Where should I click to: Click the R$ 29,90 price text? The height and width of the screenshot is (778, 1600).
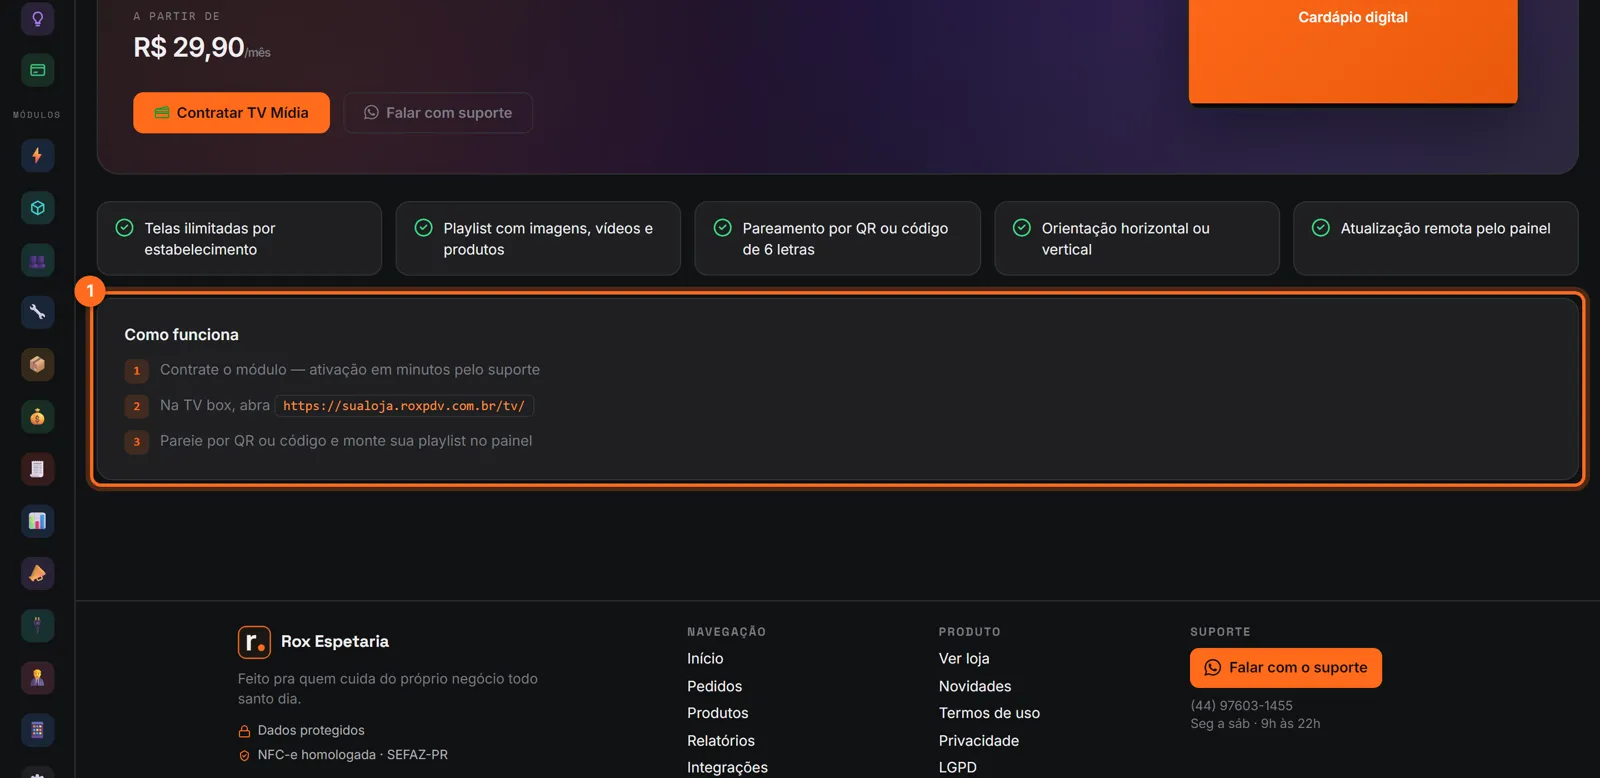189,47
